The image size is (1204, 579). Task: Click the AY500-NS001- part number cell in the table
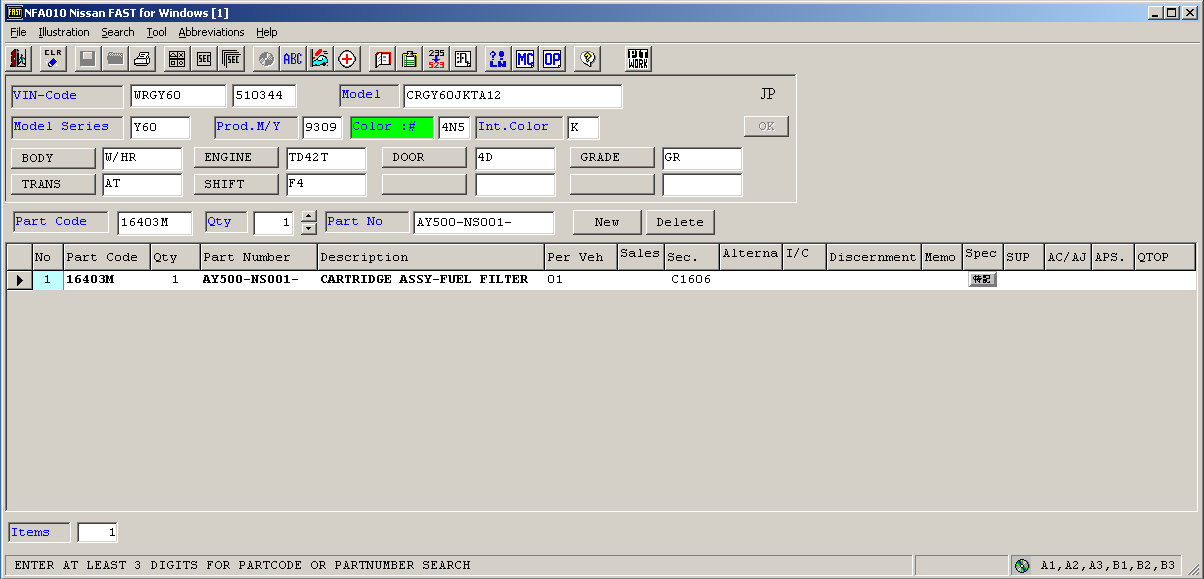(x=259, y=280)
